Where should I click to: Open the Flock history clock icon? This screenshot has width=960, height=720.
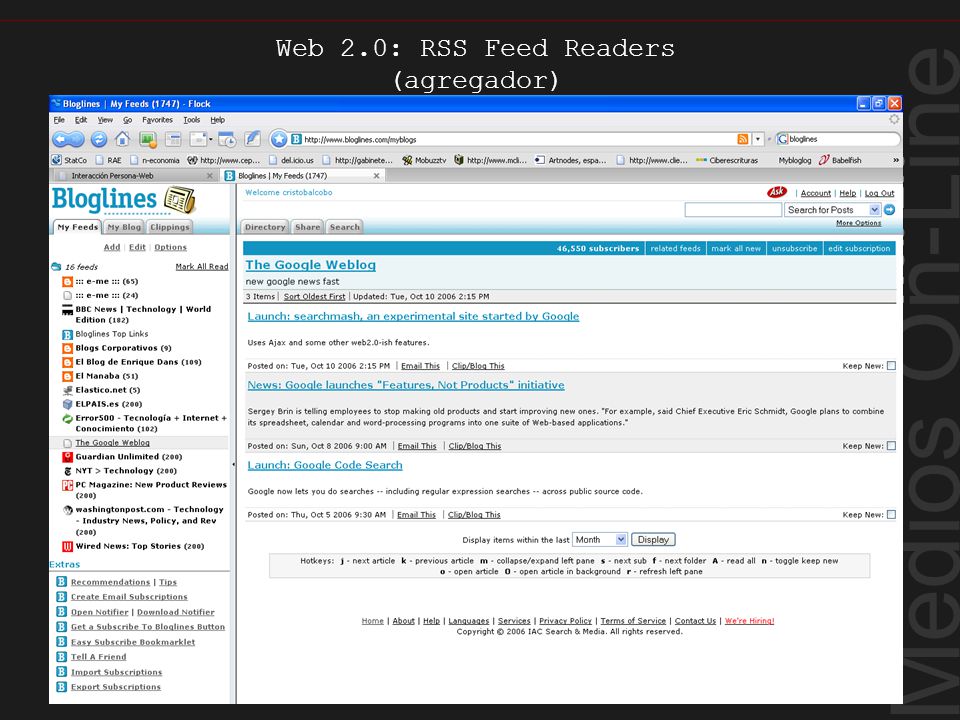pos(227,140)
